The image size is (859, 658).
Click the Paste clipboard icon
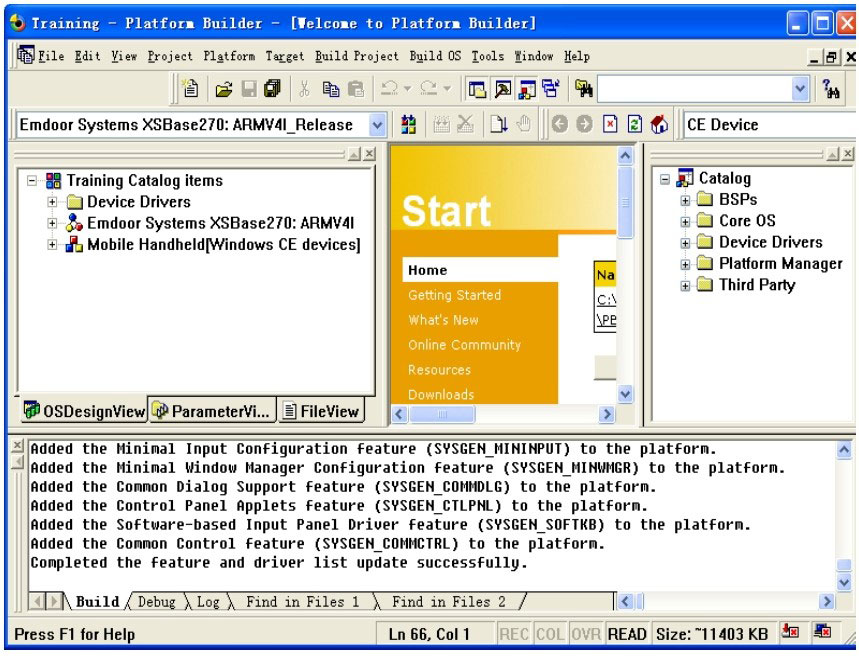(x=356, y=89)
